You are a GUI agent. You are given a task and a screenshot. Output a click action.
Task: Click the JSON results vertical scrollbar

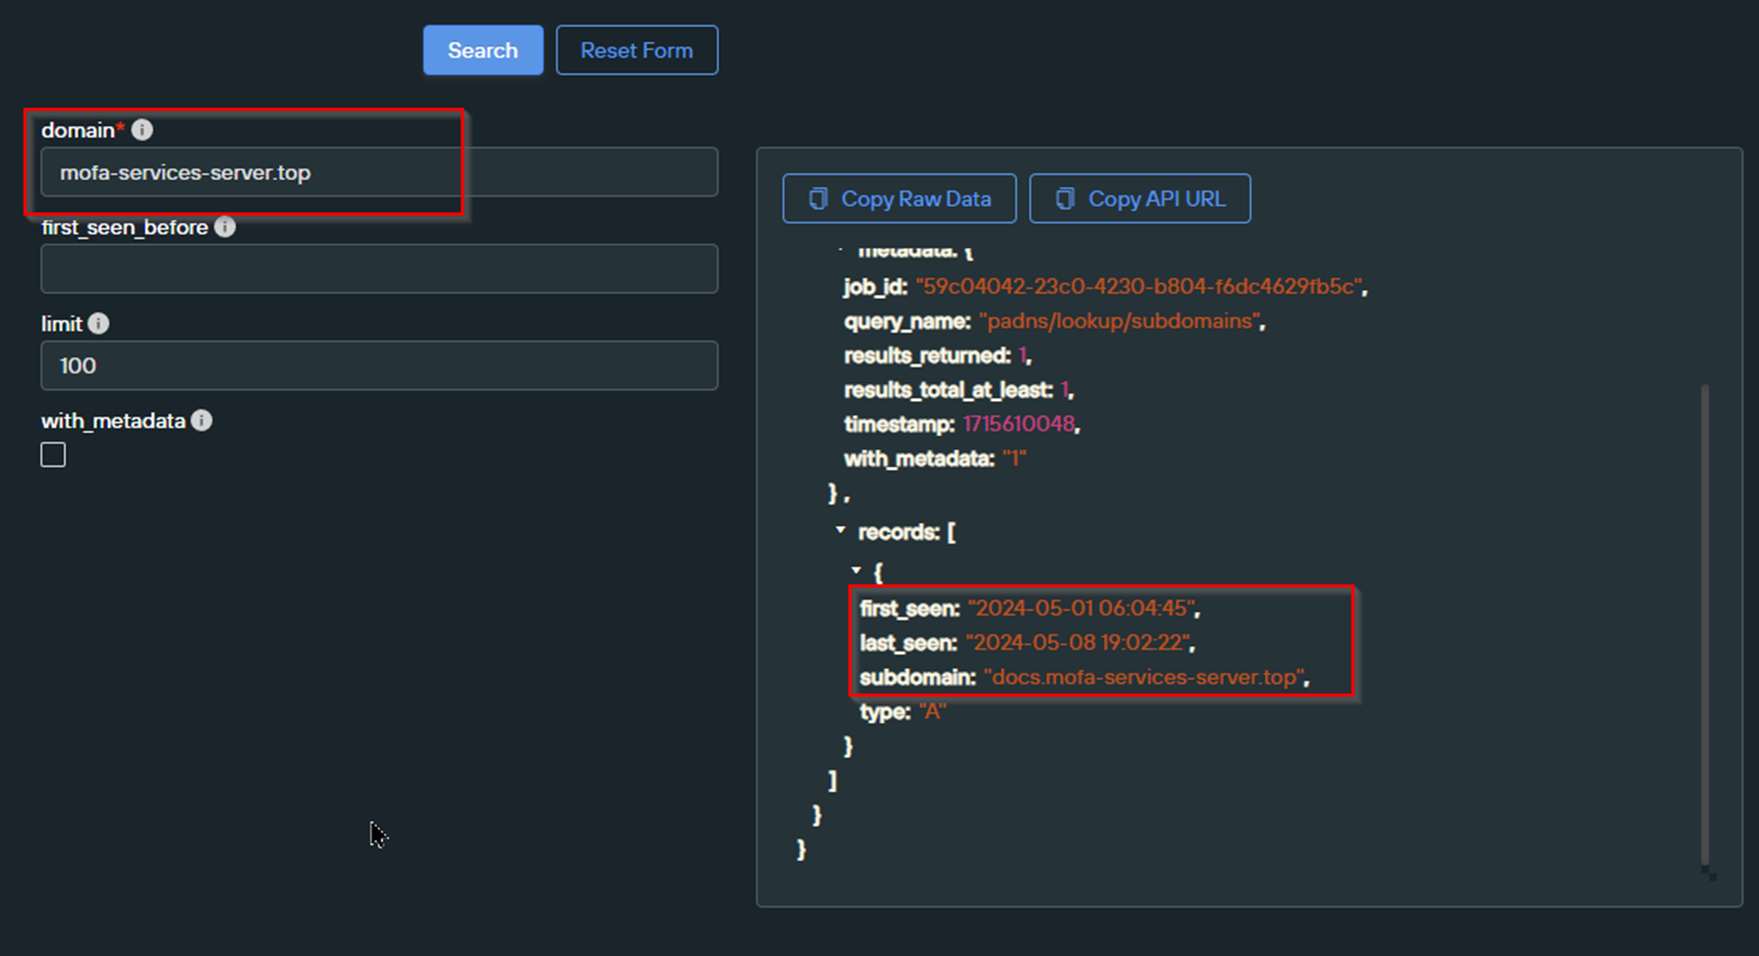1705,624
